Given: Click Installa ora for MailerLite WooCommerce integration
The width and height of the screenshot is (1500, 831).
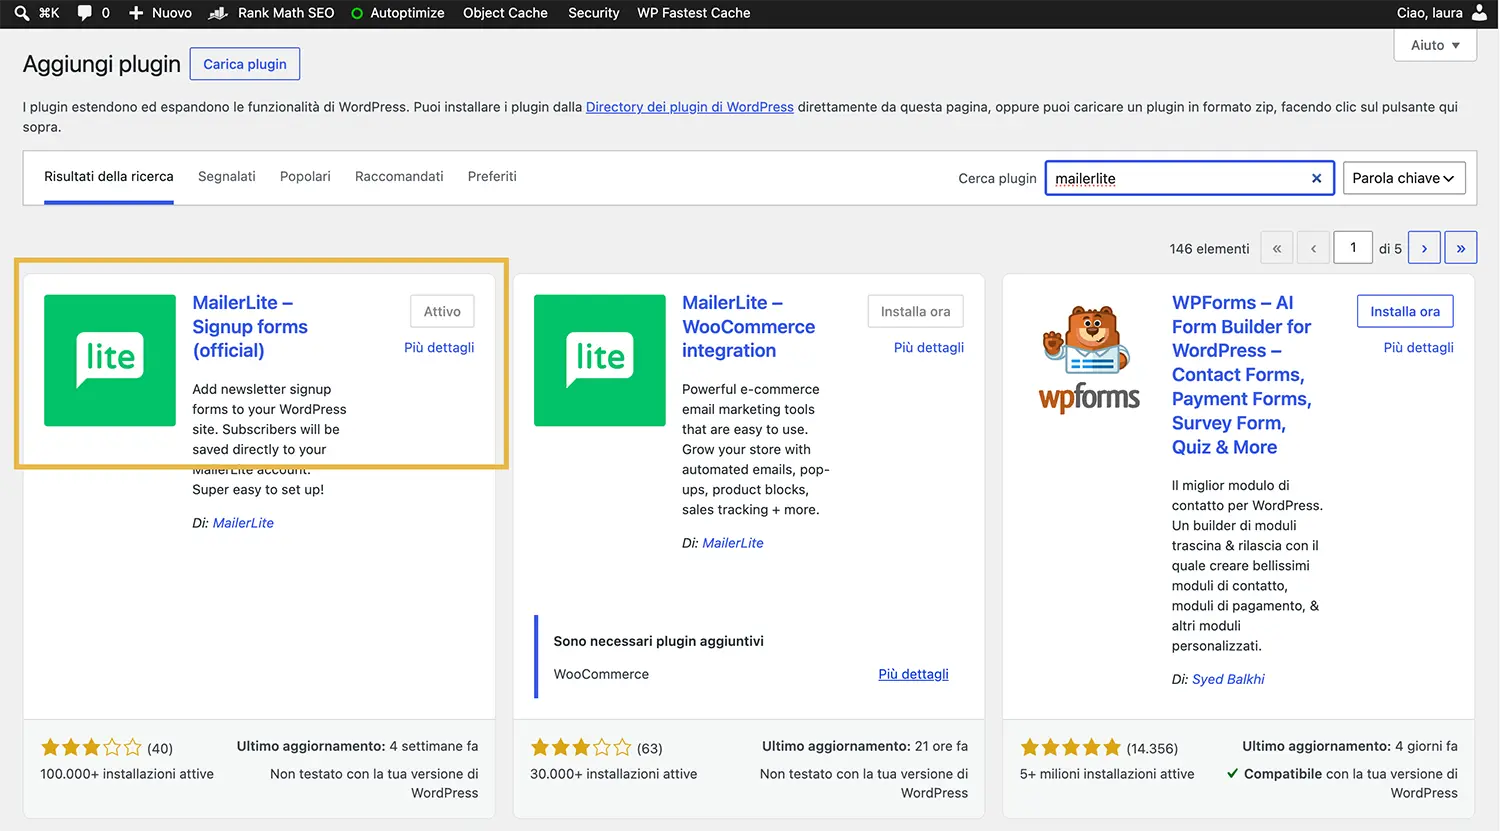Looking at the screenshot, I should coord(916,312).
